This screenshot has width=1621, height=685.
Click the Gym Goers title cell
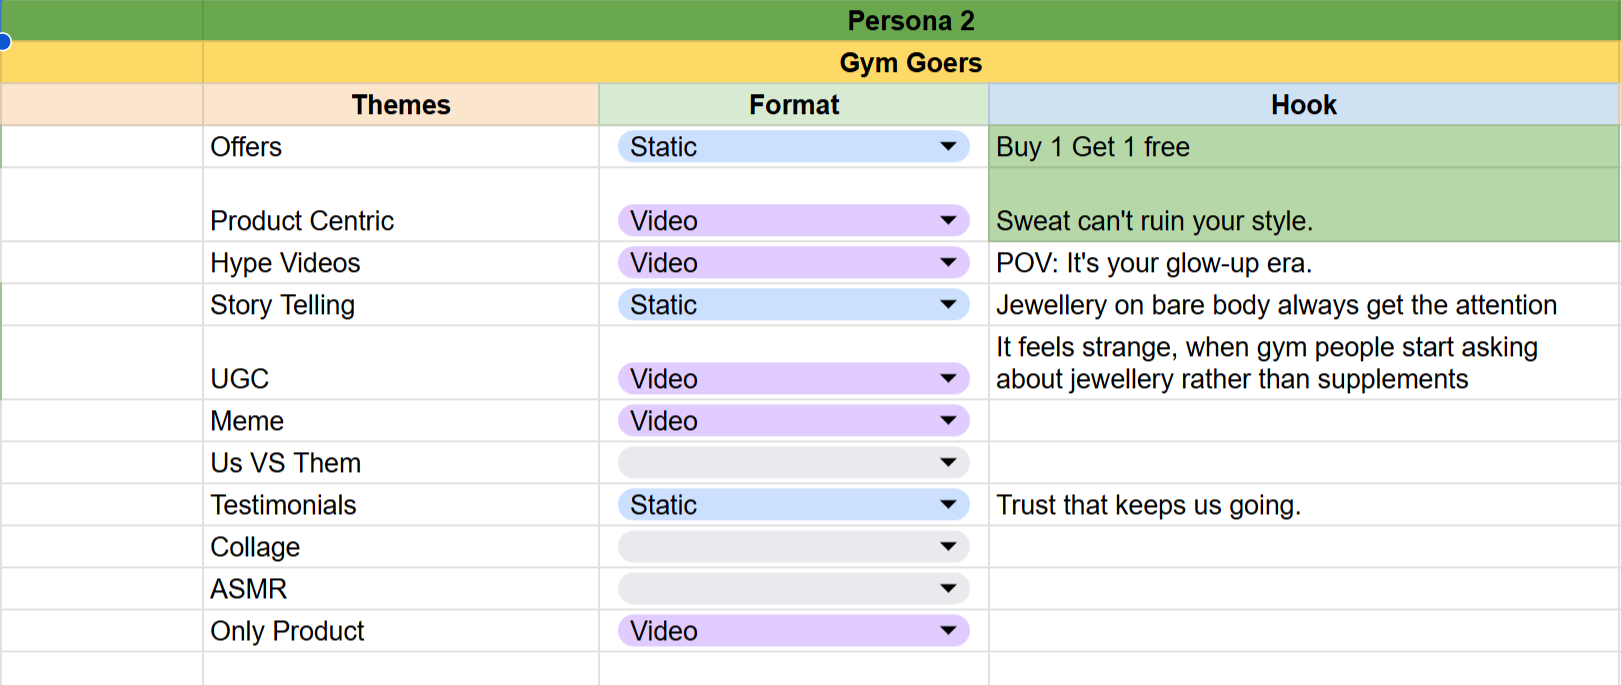(910, 63)
